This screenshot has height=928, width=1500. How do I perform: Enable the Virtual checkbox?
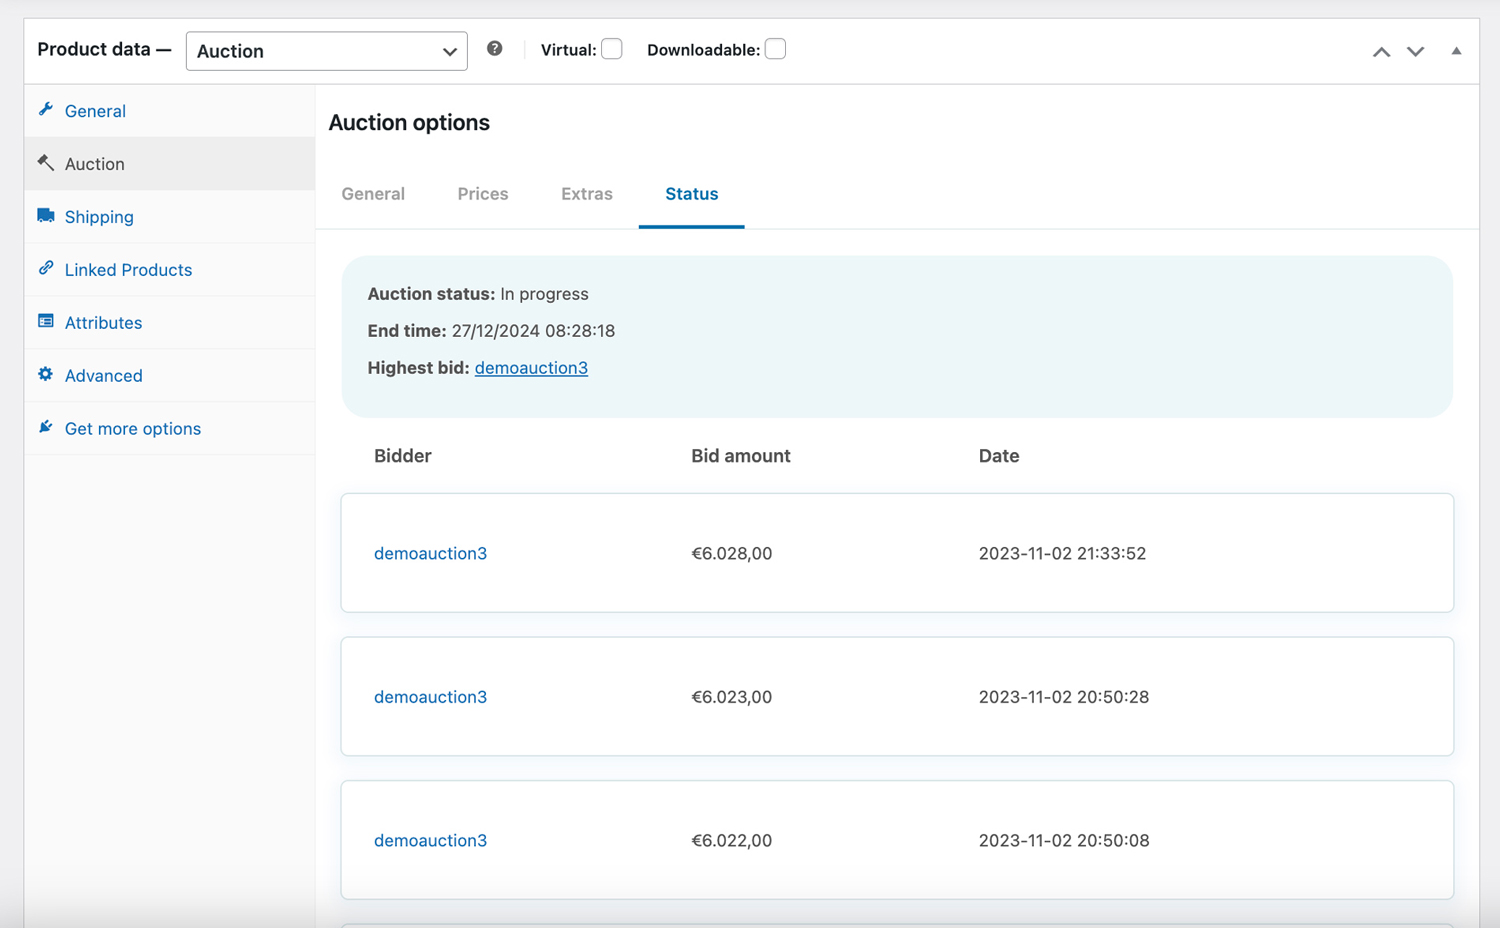tap(612, 49)
